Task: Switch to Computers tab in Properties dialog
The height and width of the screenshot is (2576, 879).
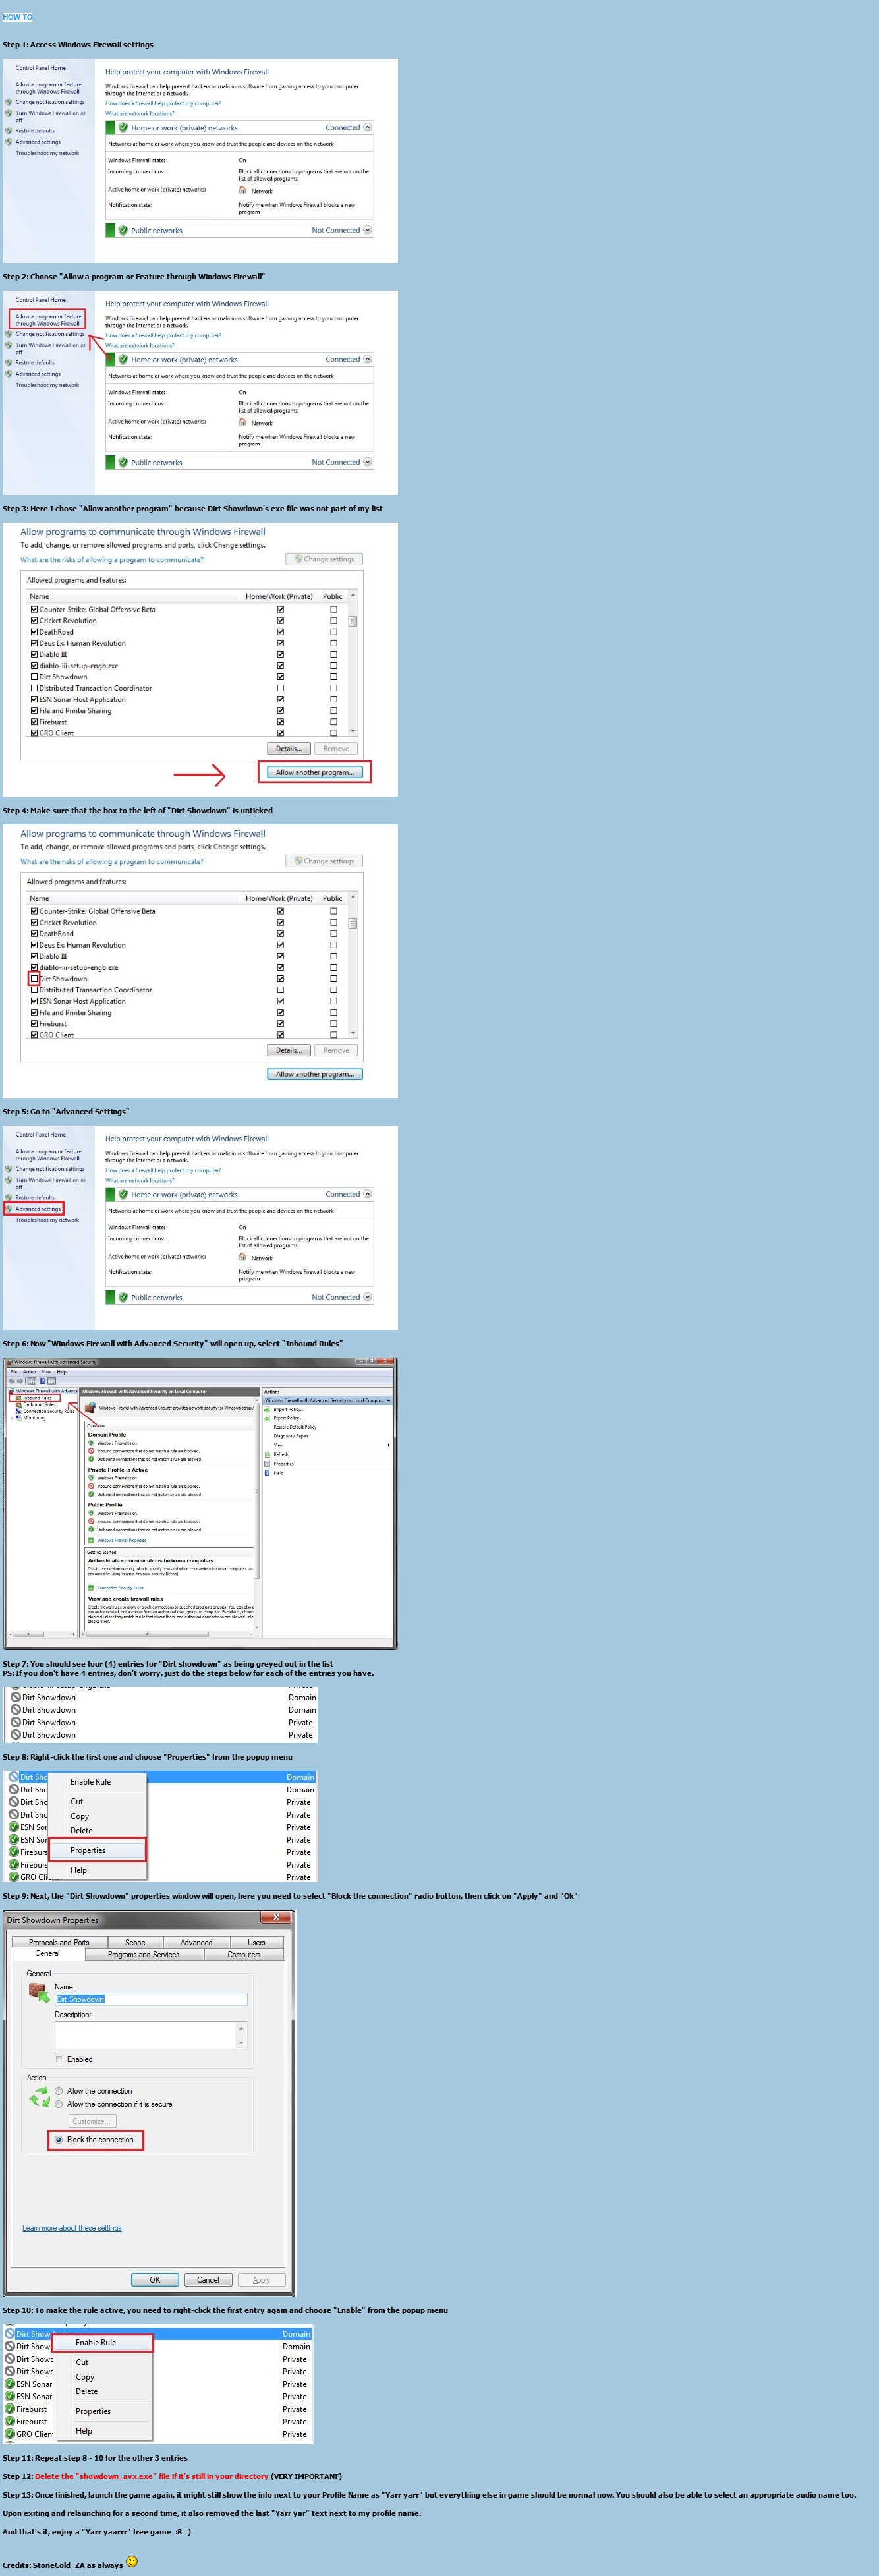Action: (x=244, y=1954)
